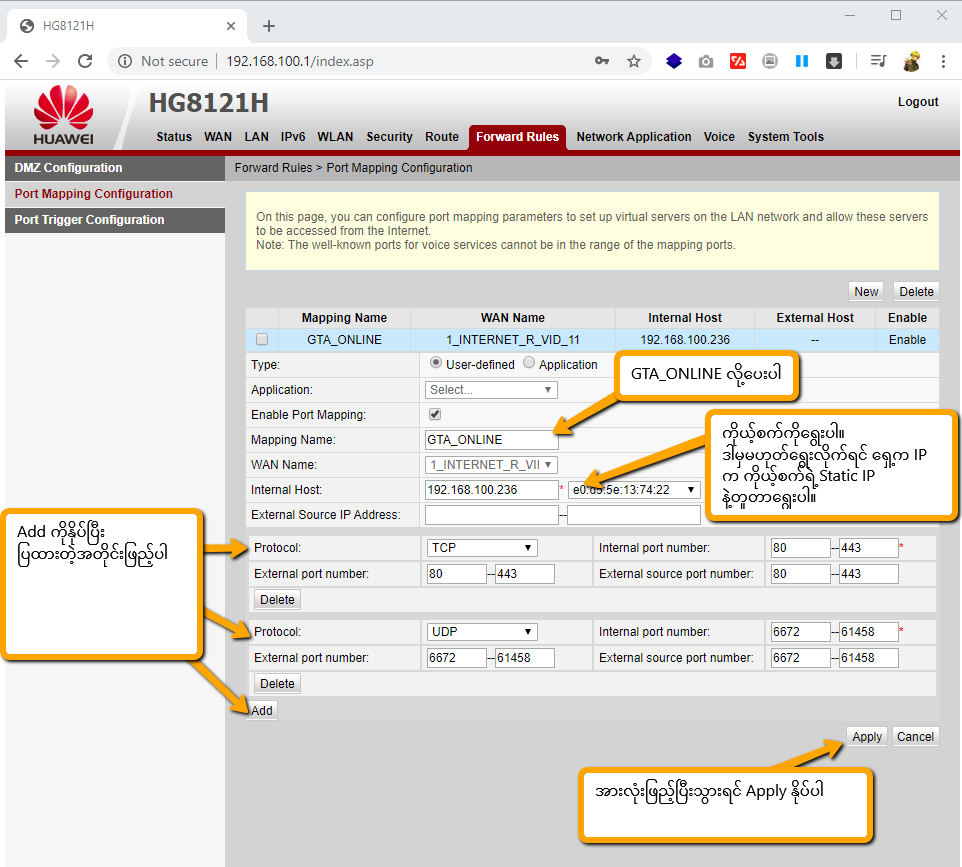Tick the checkbox for GTA_ONLINE row

tap(262, 339)
